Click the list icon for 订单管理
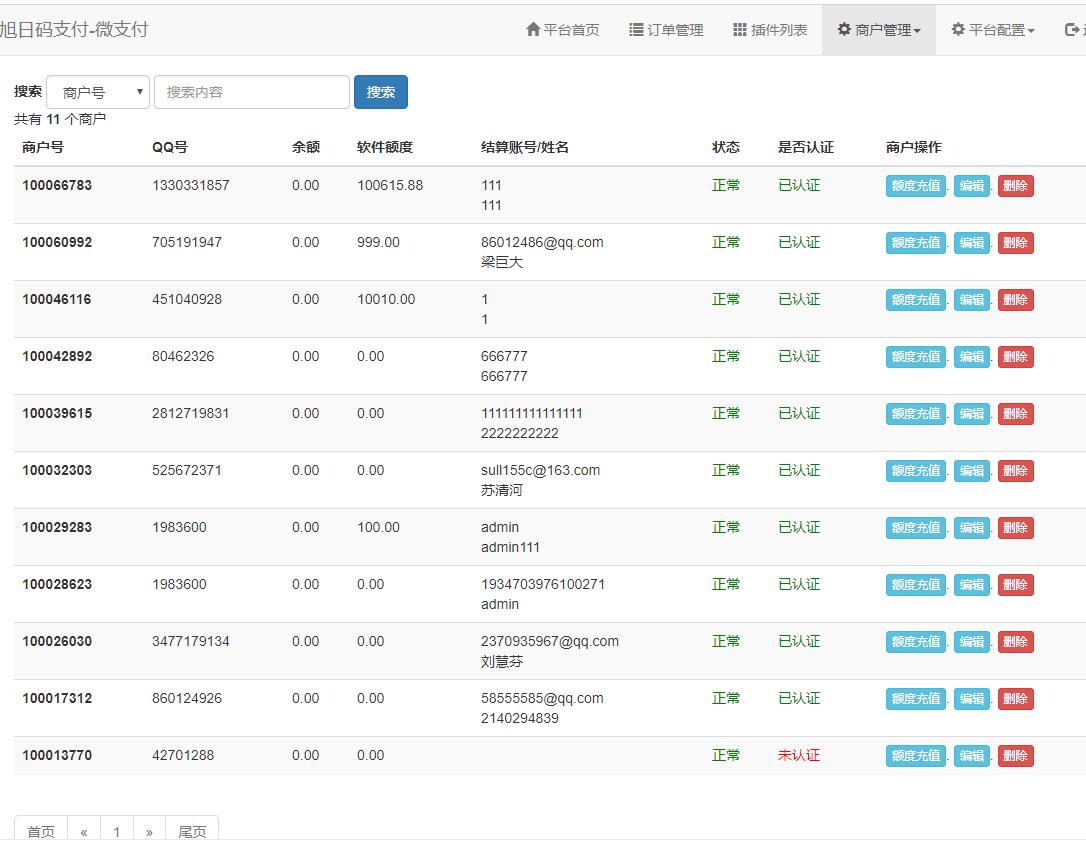The height and width of the screenshot is (854, 1086). (636, 30)
